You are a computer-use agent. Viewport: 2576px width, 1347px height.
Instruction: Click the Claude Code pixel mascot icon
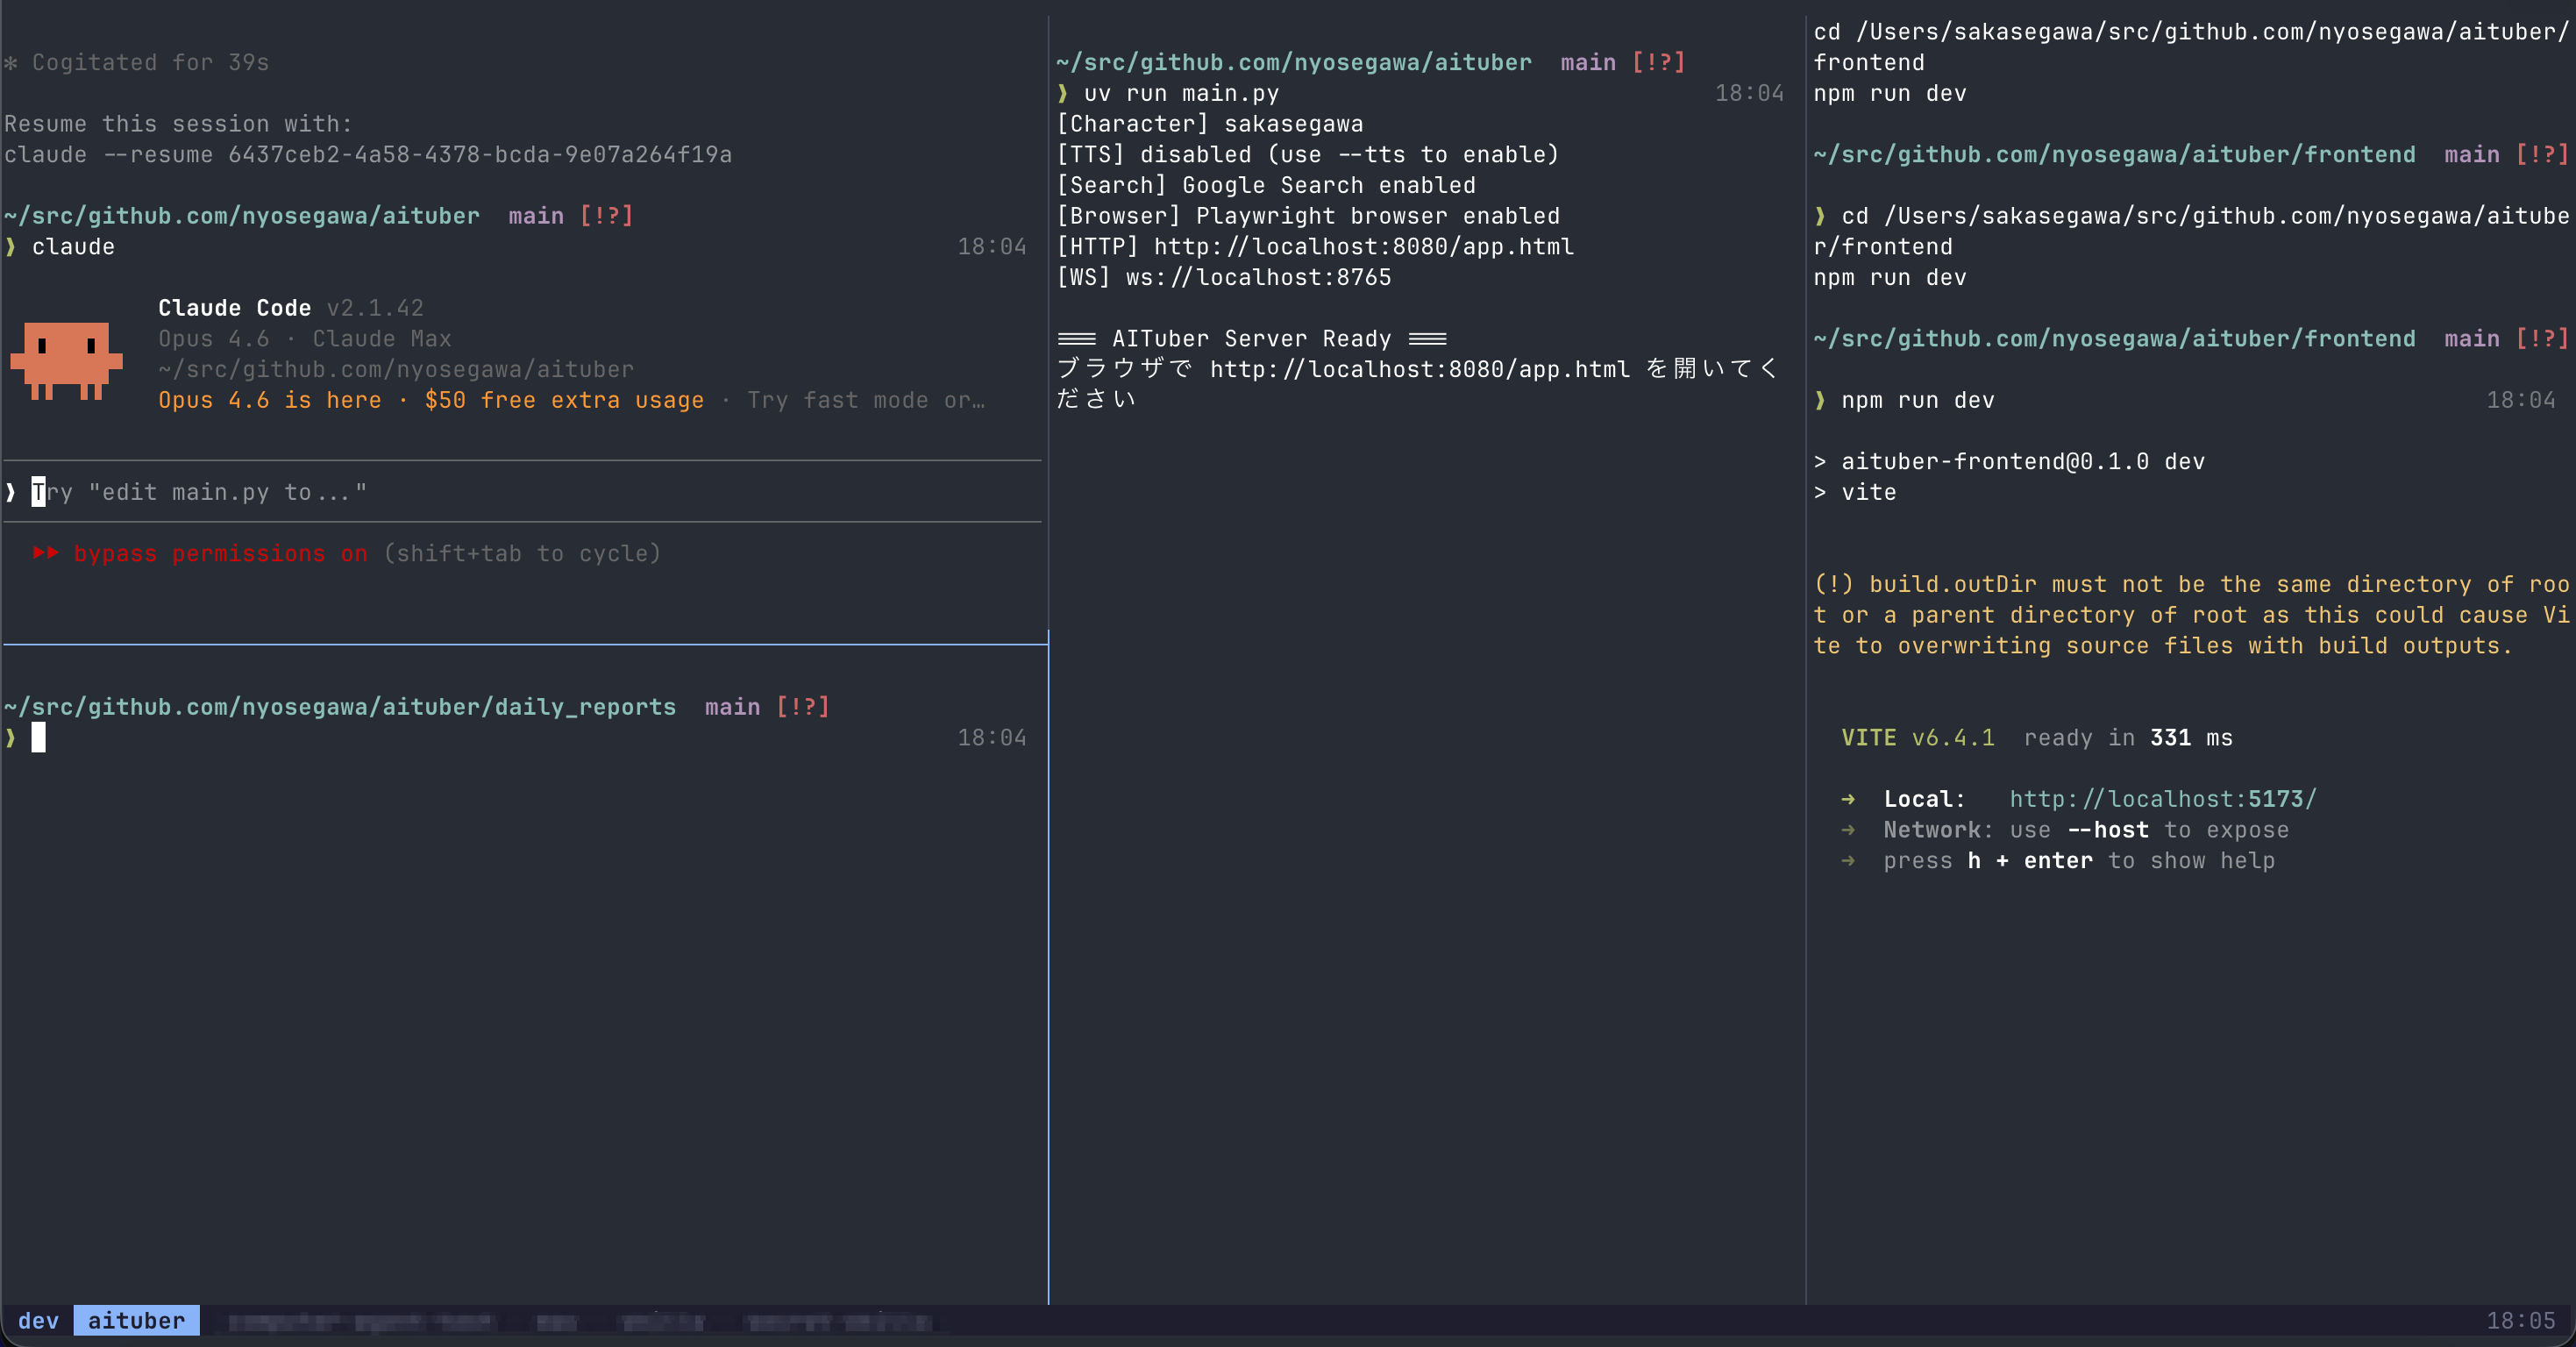pos(66,362)
